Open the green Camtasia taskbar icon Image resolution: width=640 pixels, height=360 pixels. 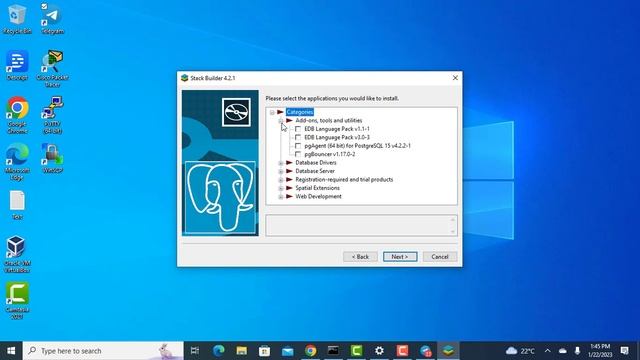coord(356,351)
